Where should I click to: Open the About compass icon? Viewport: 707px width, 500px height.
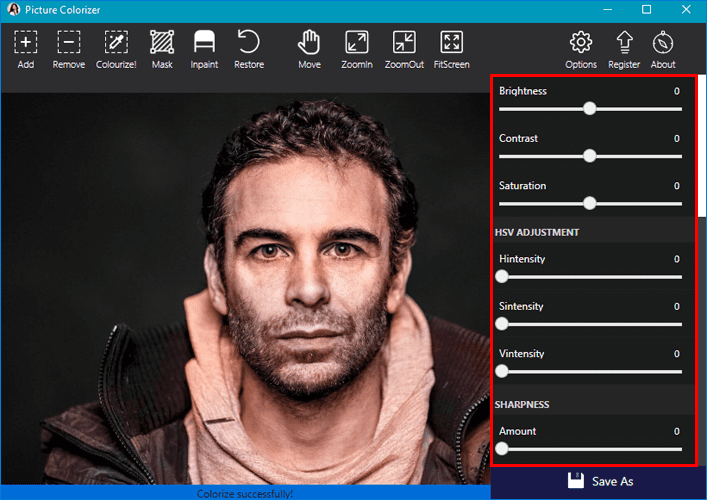(x=663, y=49)
